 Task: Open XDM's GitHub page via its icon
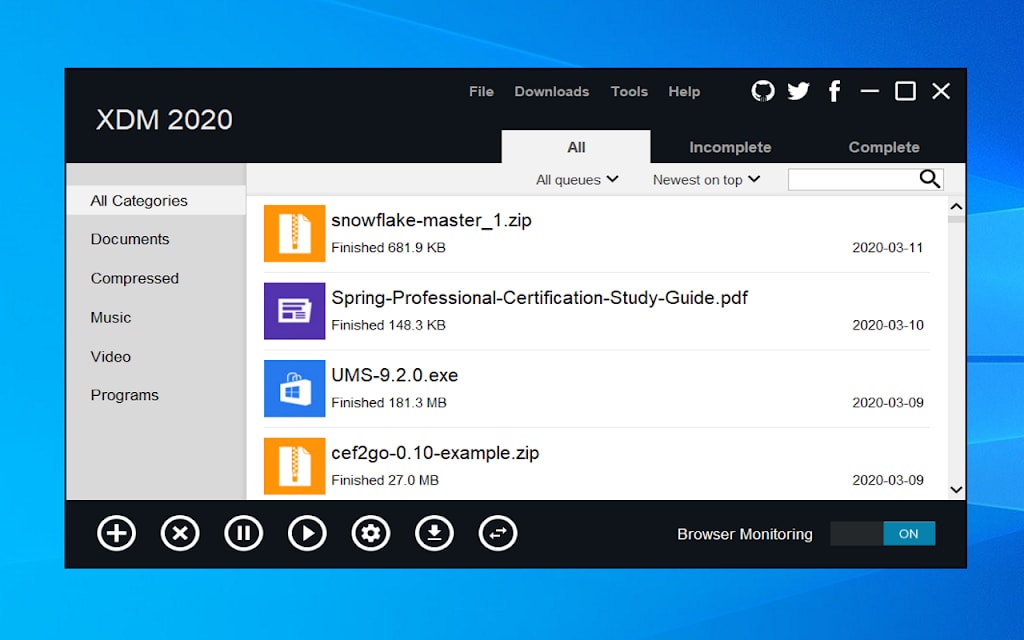coord(762,91)
